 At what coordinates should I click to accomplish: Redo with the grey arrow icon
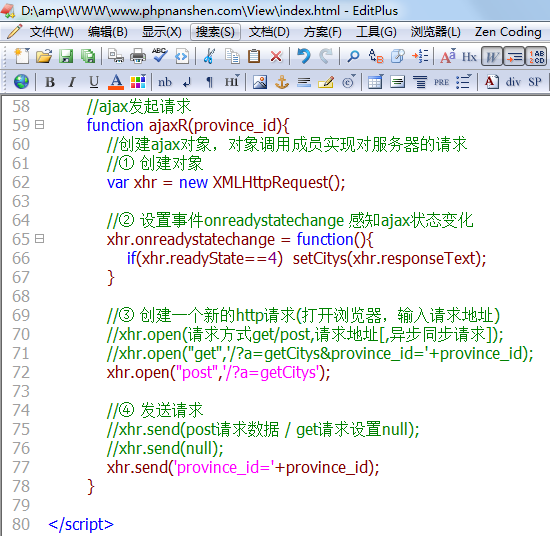(326, 56)
